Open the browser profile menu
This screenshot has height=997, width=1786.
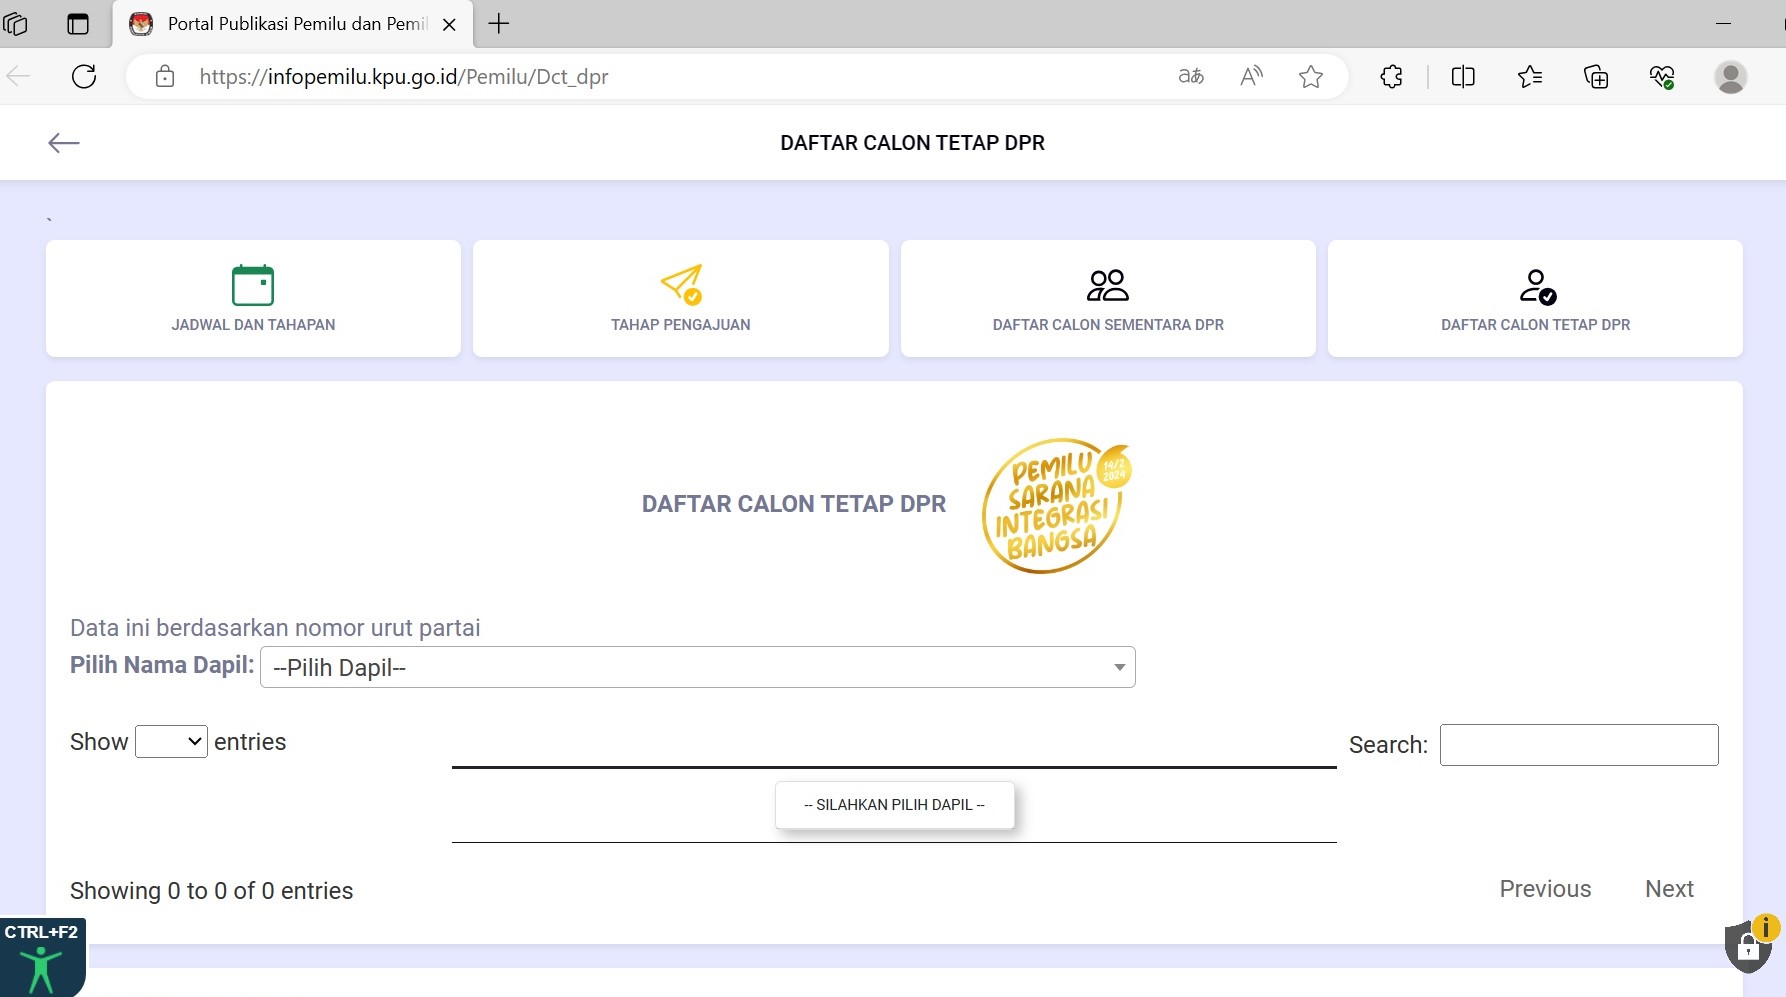pos(1732,76)
